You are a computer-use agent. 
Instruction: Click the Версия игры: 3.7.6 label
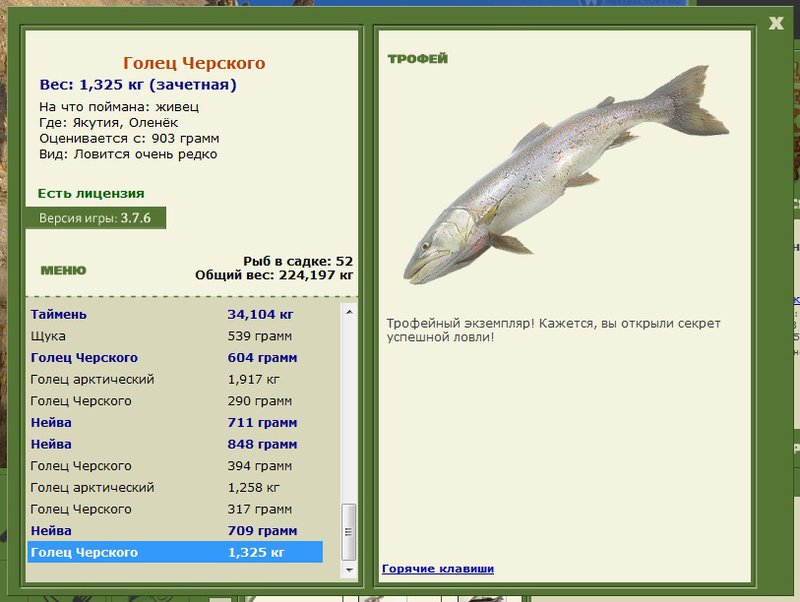[95, 218]
